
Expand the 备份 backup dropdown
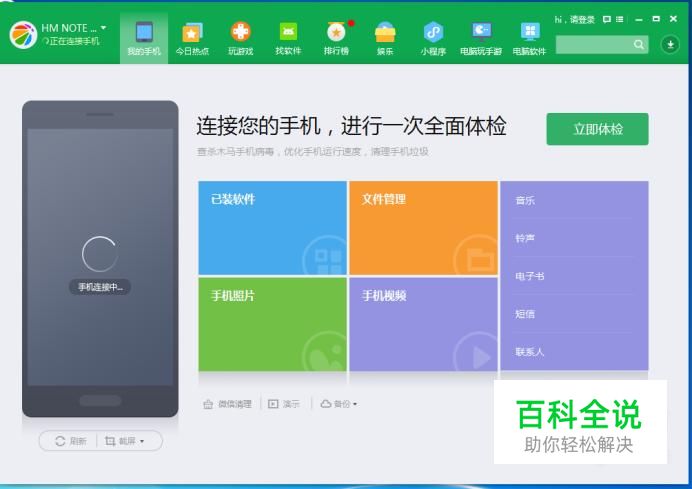tap(338, 404)
